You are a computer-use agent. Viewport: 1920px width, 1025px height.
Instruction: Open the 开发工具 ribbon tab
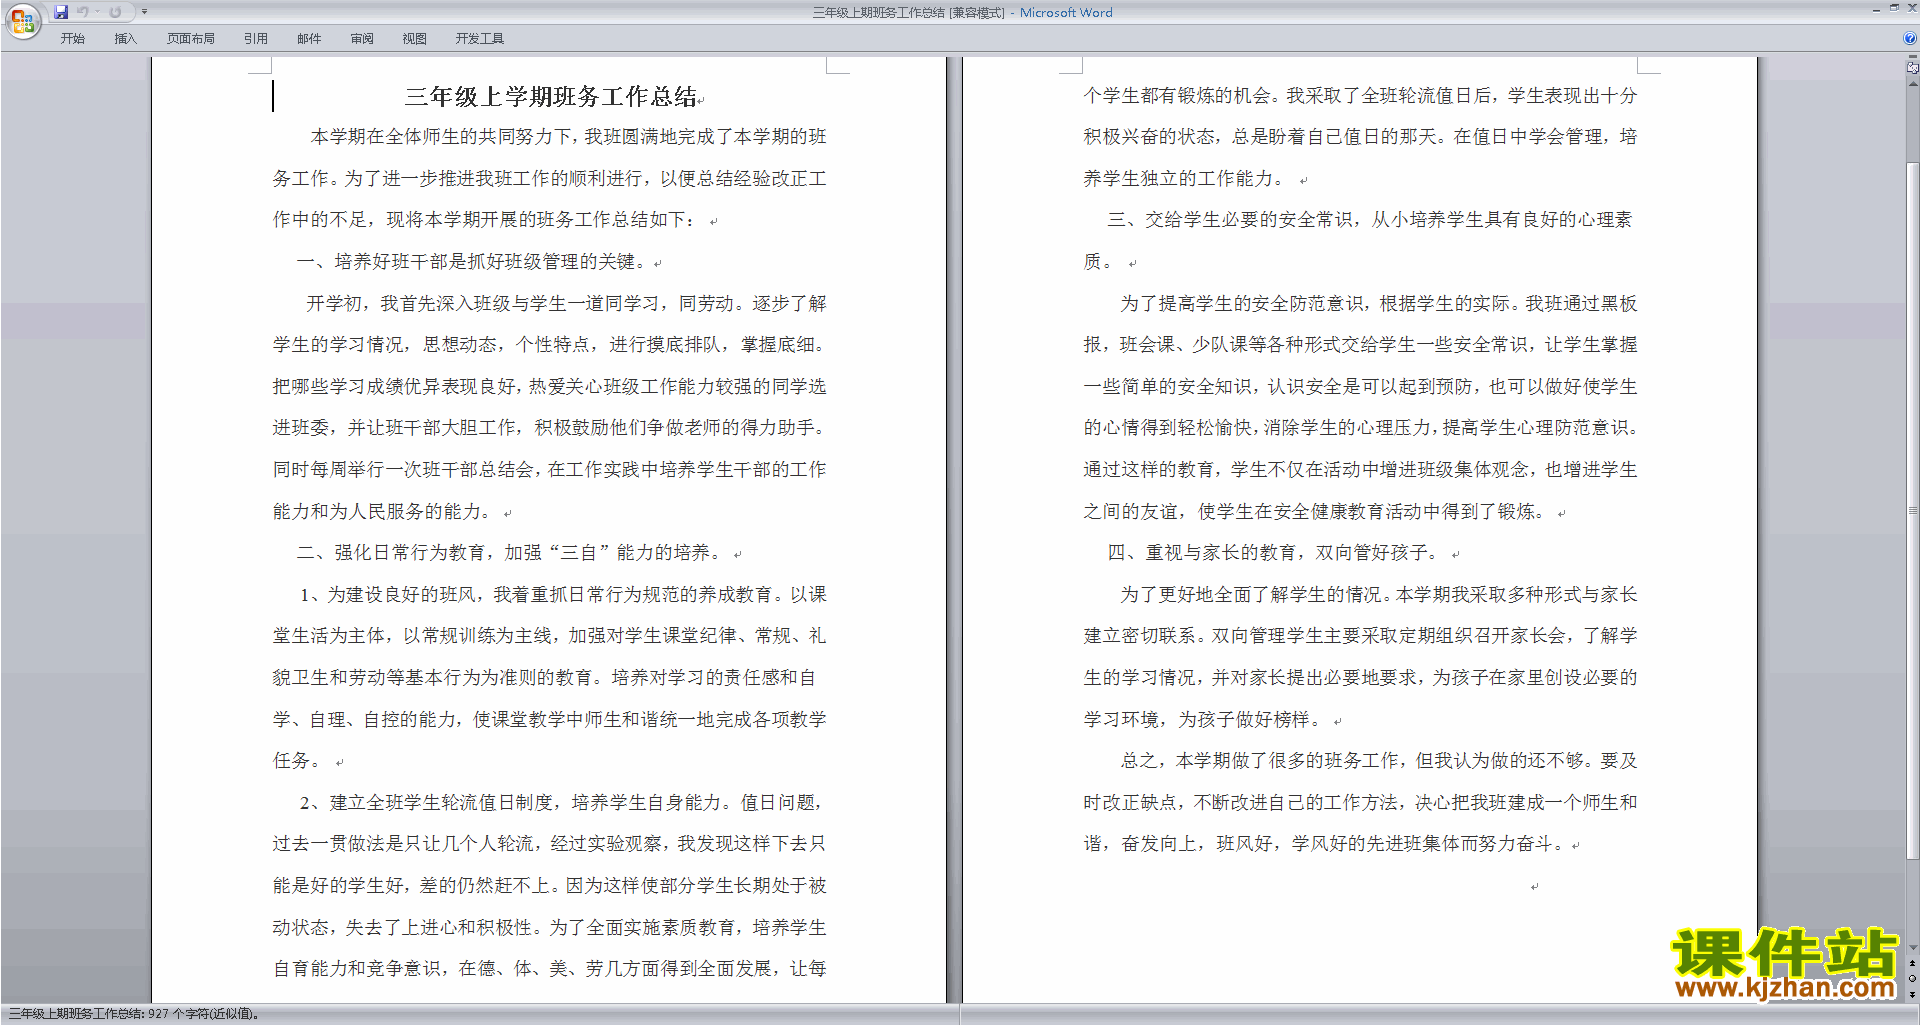tap(480, 39)
